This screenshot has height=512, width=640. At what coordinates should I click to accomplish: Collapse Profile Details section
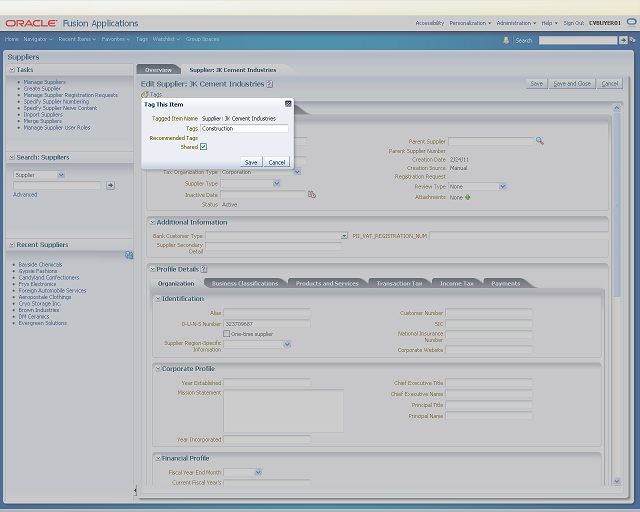click(x=153, y=269)
